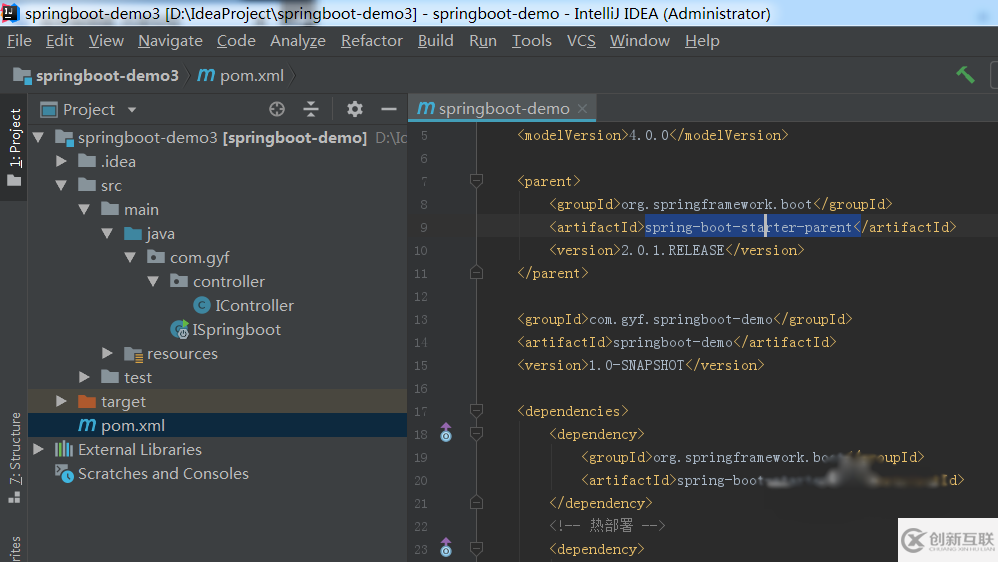
Task: Select the IController class file
Action: pos(254,306)
